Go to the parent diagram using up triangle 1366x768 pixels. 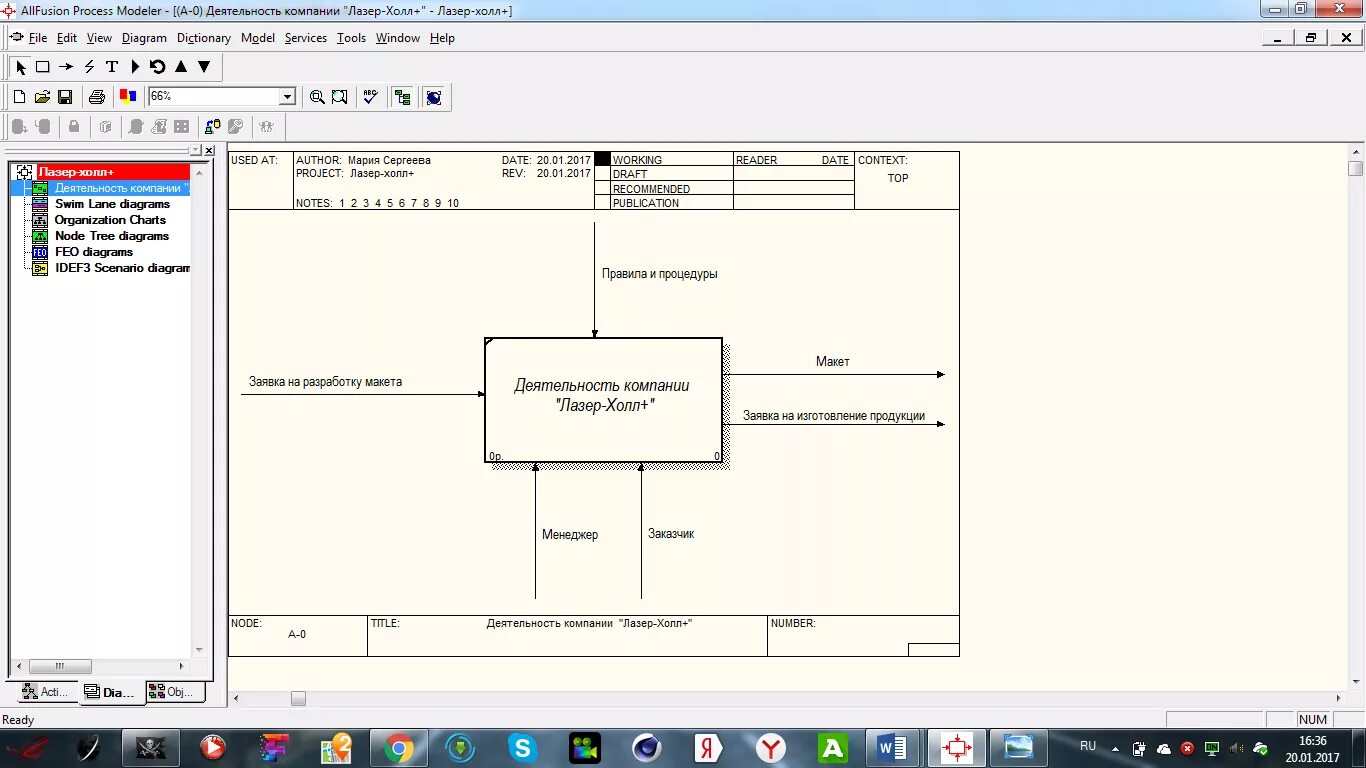point(181,67)
